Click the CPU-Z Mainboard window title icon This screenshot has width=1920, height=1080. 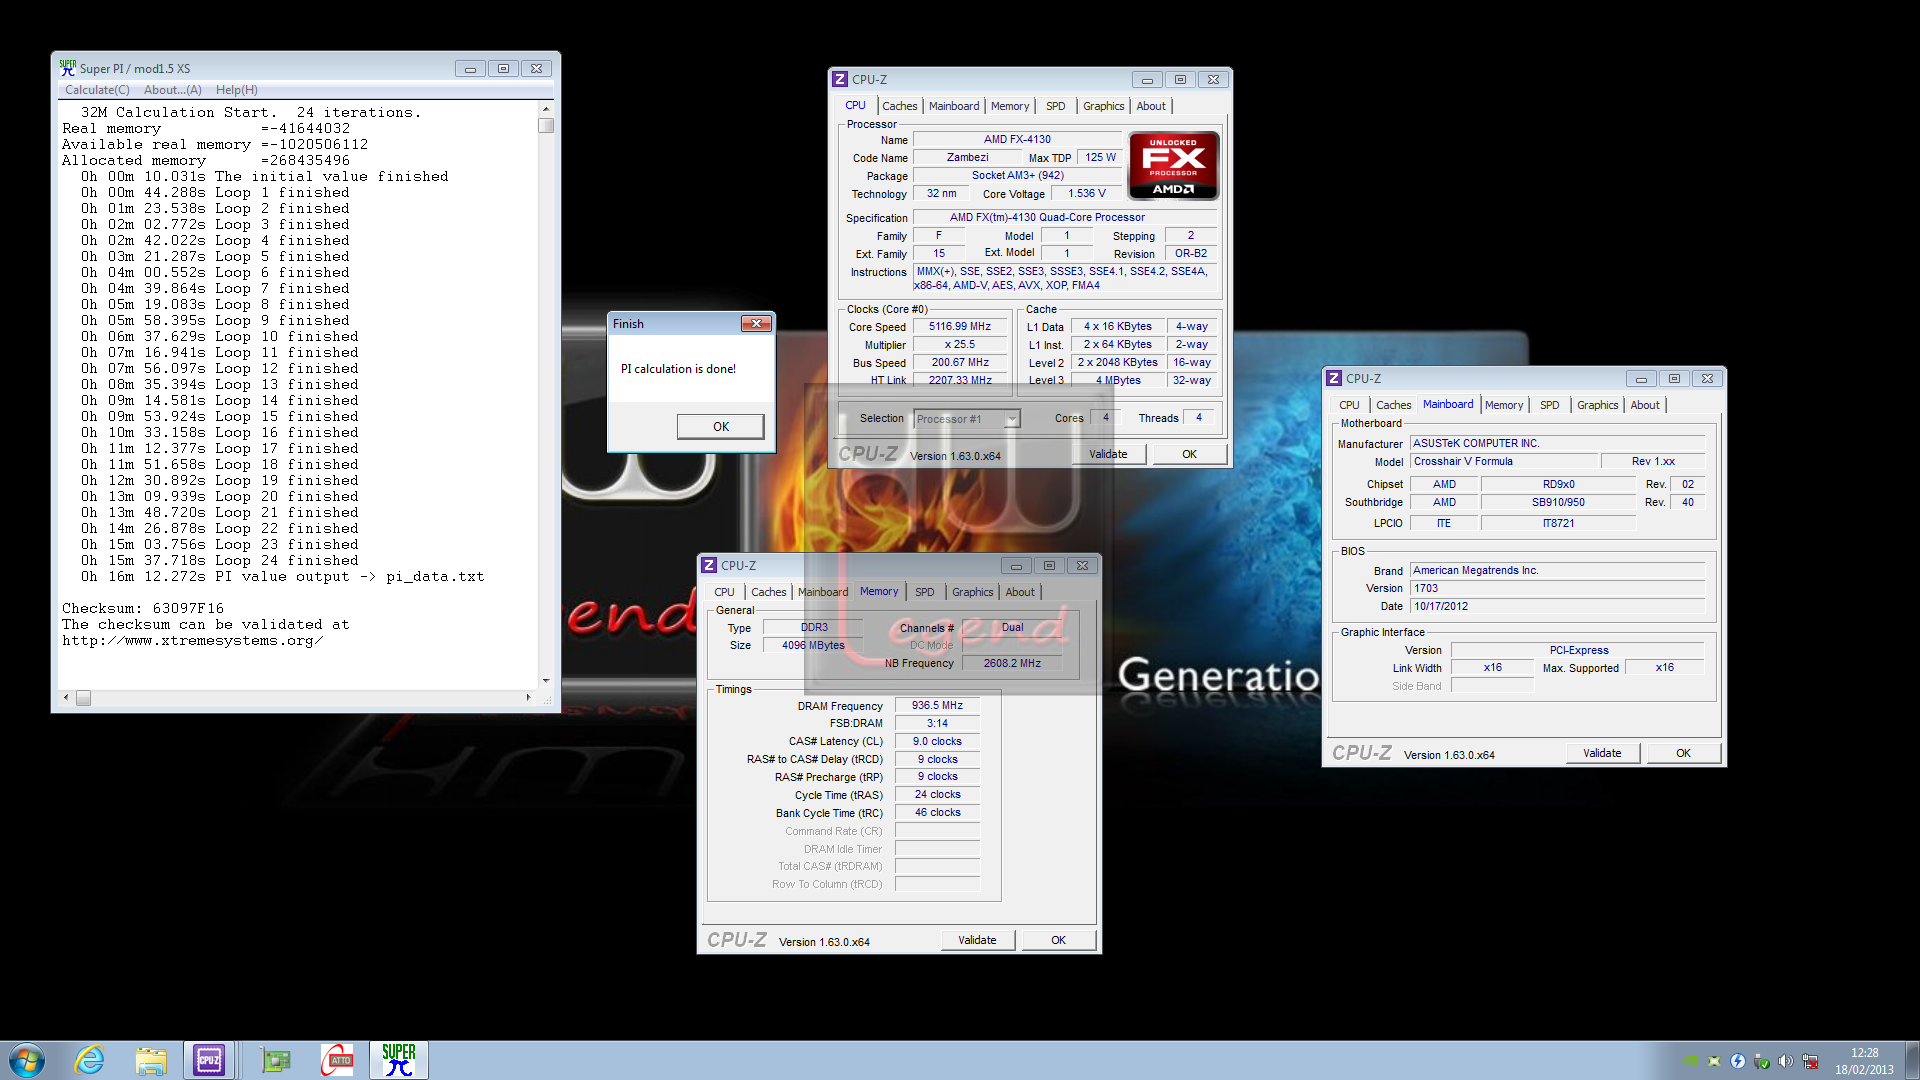[x=1334, y=378]
